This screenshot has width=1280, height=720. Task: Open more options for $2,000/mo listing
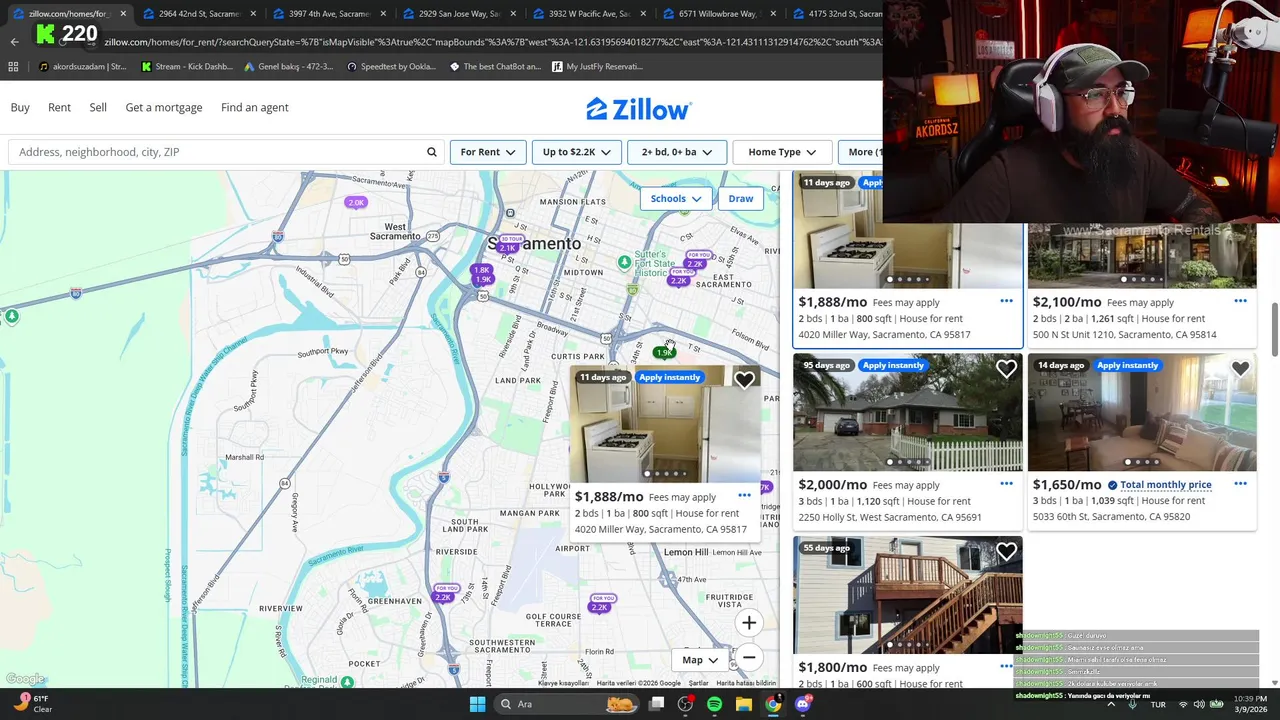point(1006,484)
